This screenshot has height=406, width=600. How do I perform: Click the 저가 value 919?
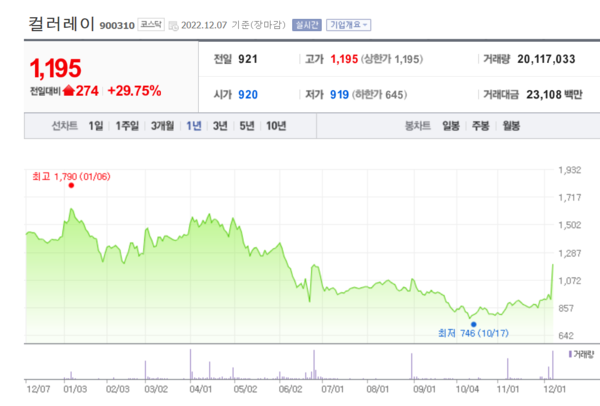click(339, 95)
